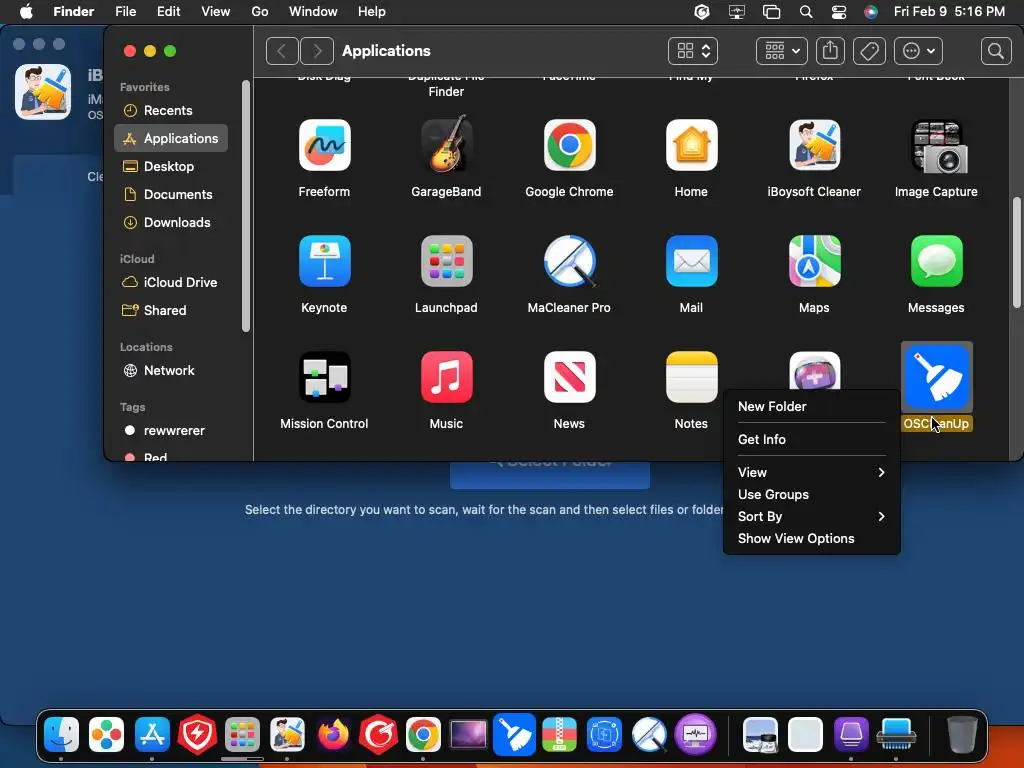
Task: Click the Finder forward navigation arrow
Action: click(x=317, y=51)
